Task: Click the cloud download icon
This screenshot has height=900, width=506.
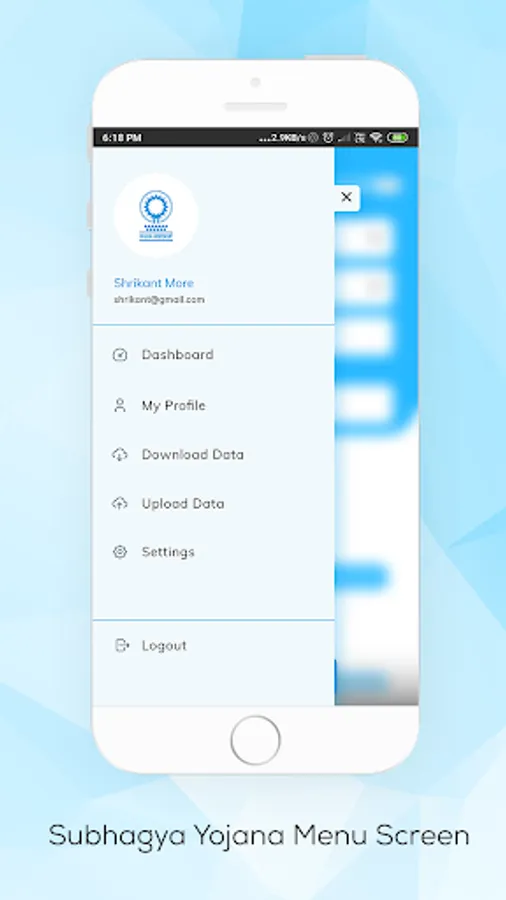Action: (119, 455)
